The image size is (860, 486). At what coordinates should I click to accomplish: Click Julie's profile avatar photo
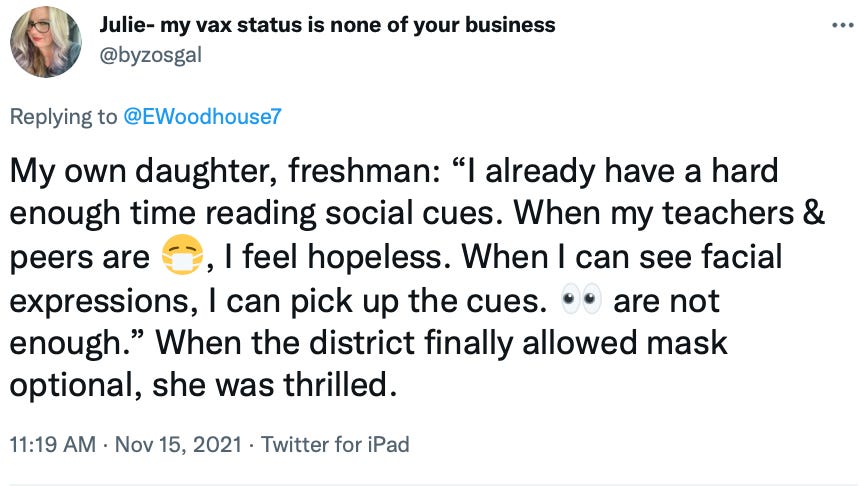click(46, 42)
